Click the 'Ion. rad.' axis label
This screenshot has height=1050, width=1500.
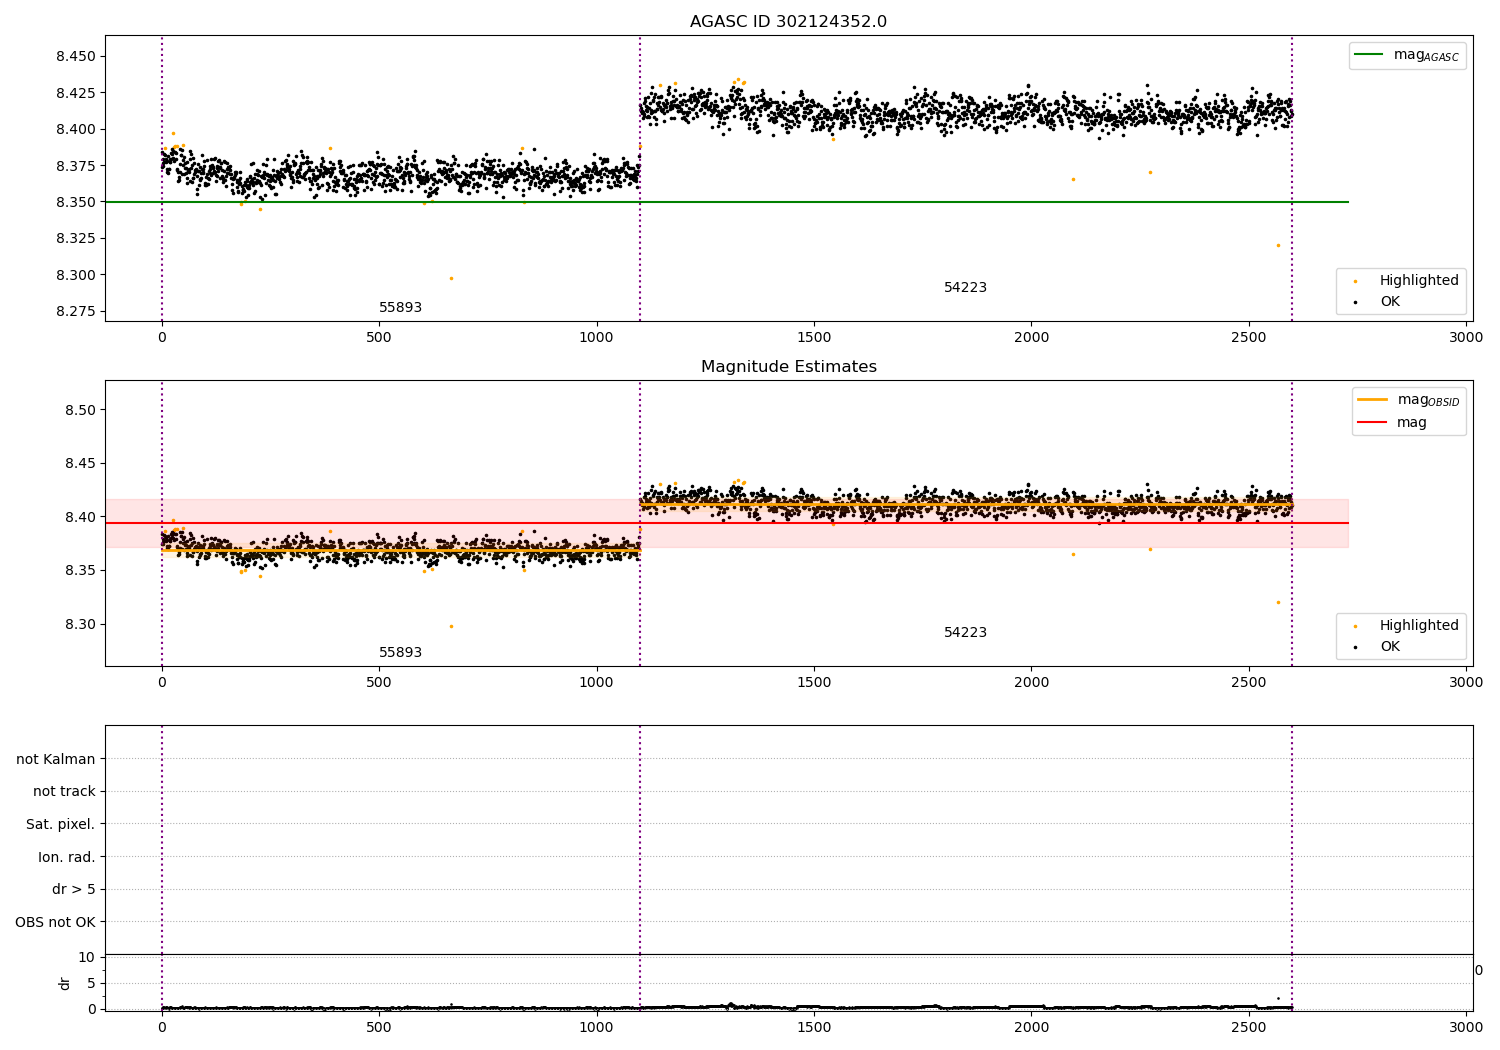tap(67, 857)
